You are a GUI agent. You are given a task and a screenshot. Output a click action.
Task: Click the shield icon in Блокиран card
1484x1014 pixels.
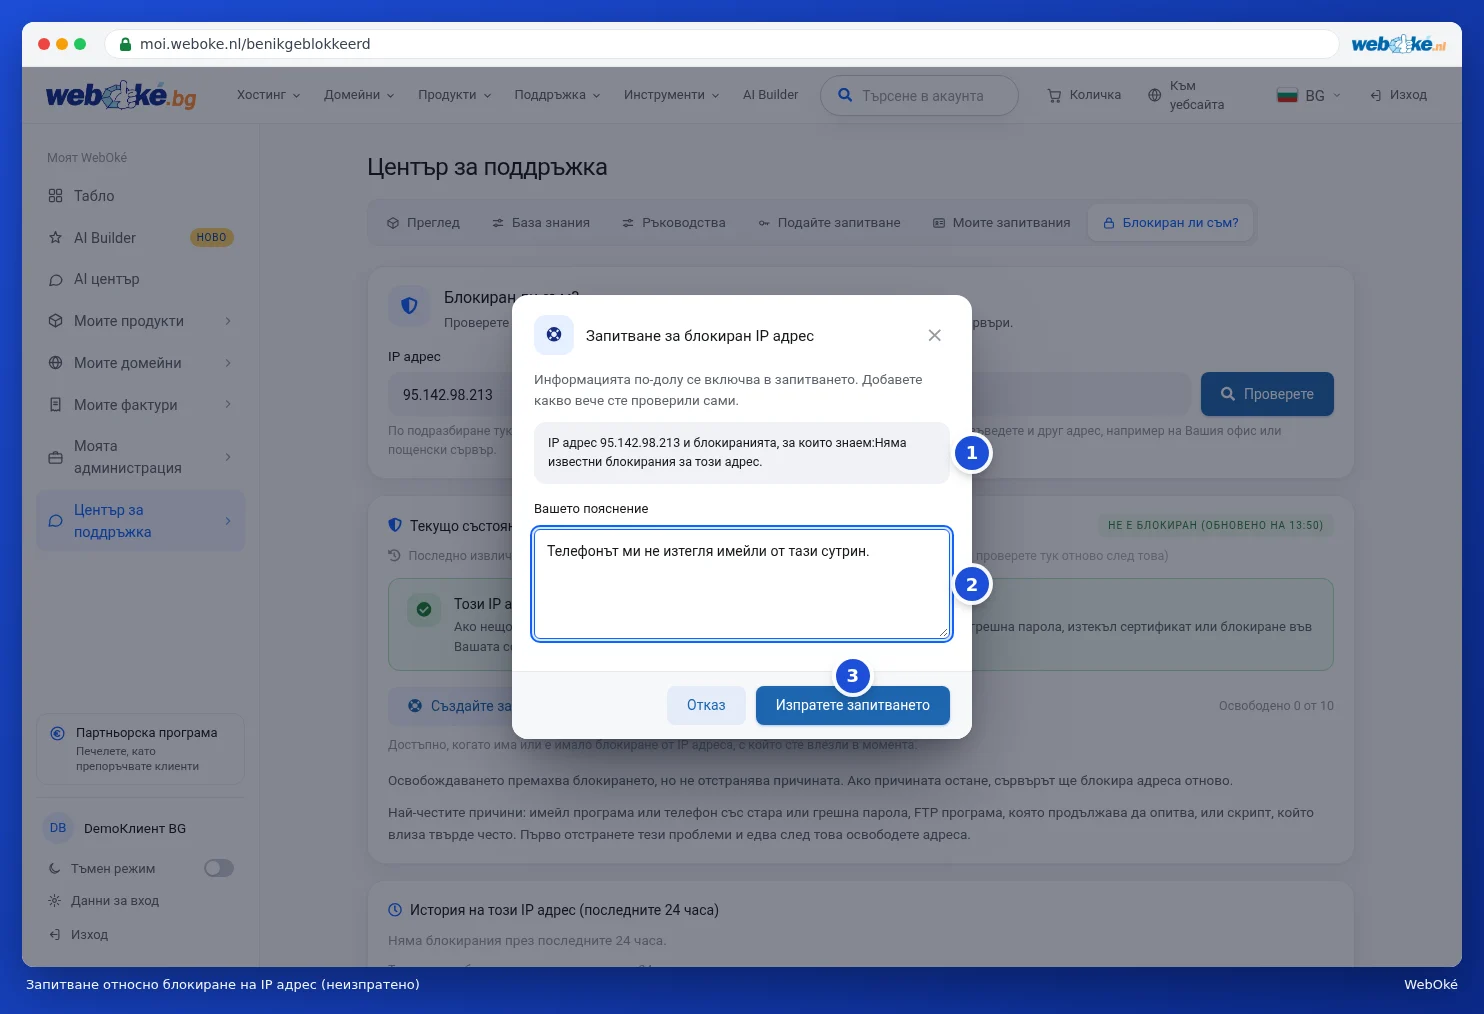(409, 306)
